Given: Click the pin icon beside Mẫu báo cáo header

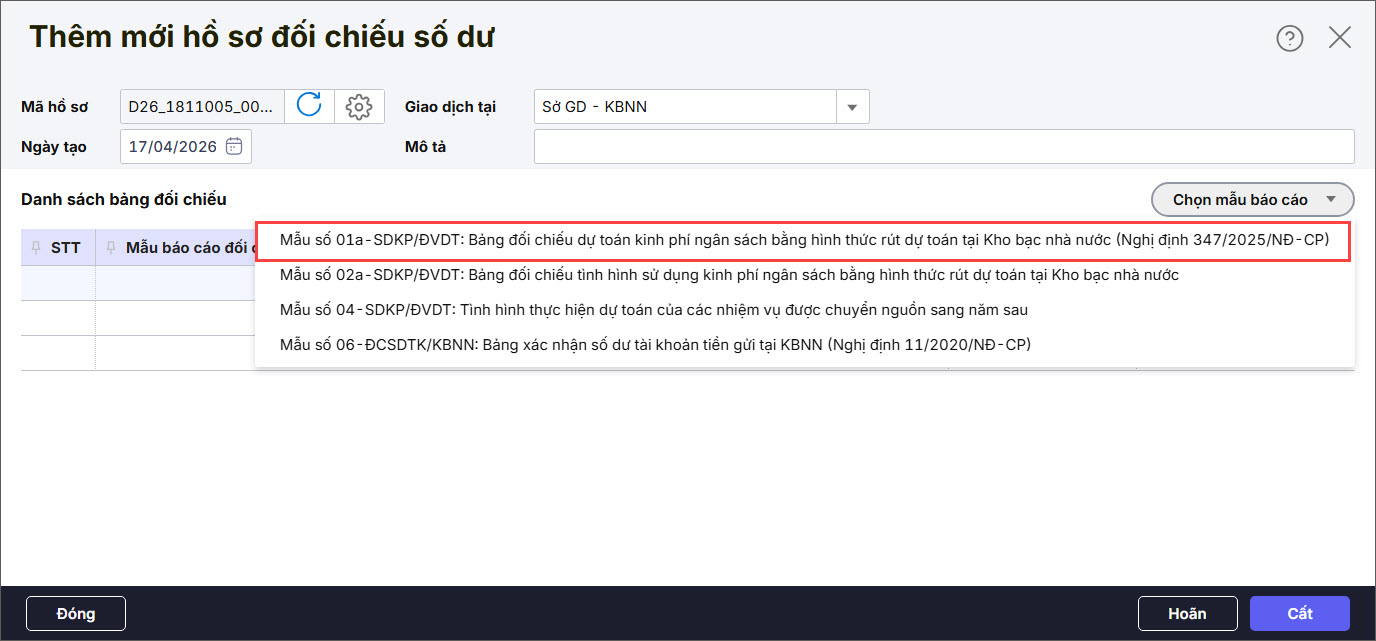Looking at the screenshot, I should 111,248.
